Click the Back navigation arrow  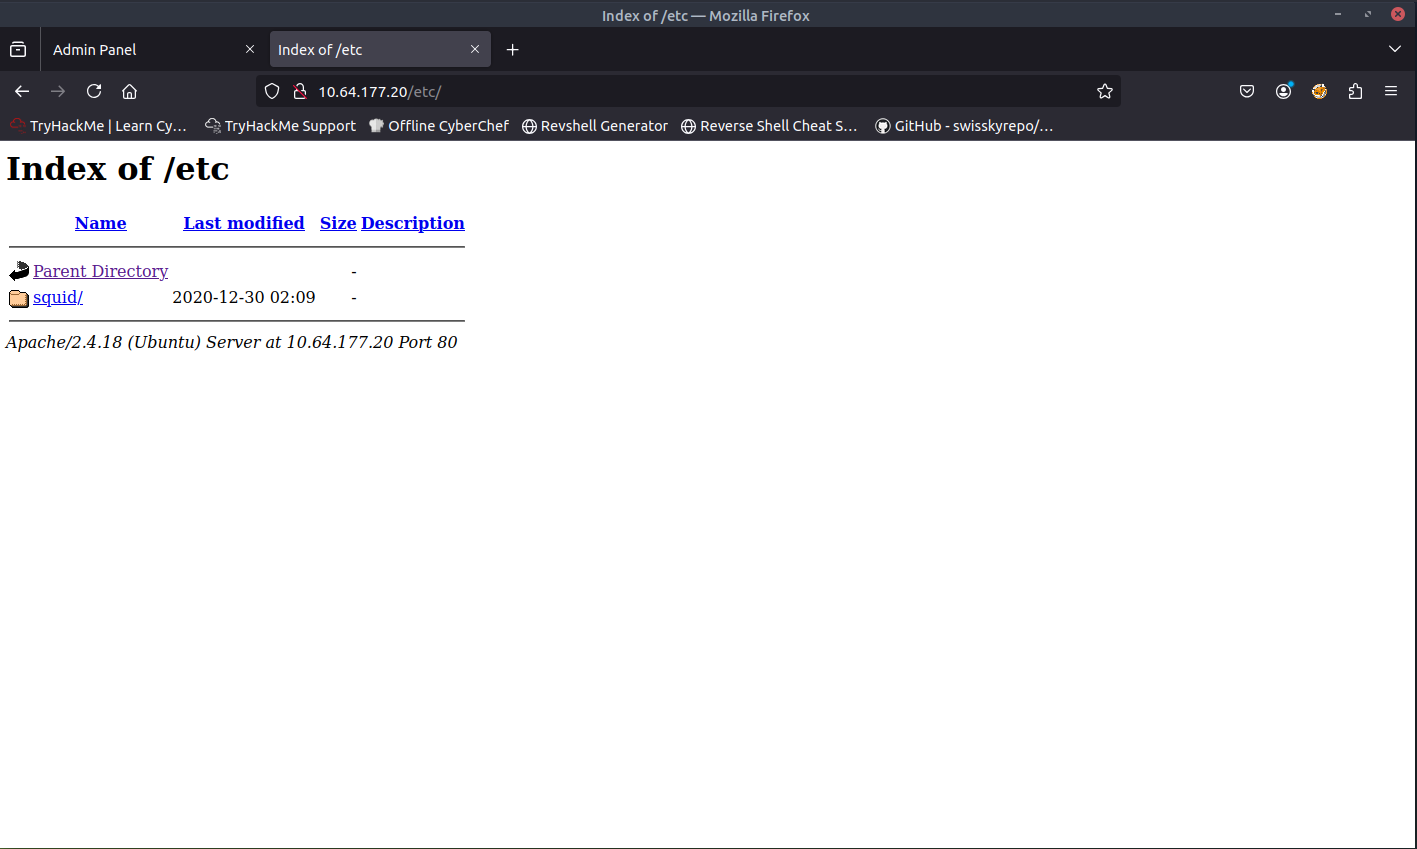22,91
